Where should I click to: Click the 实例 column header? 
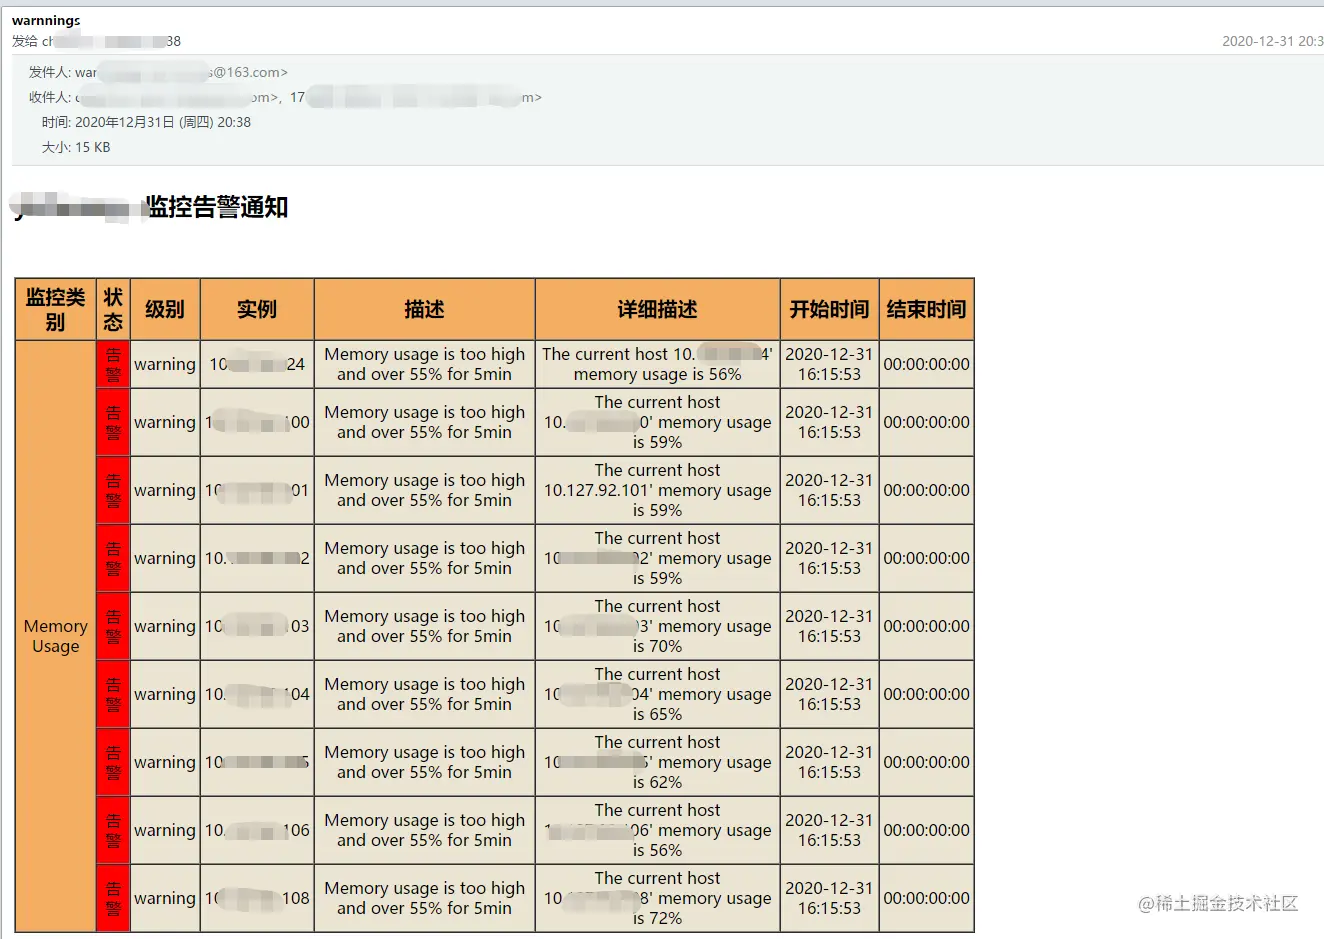(257, 309)
